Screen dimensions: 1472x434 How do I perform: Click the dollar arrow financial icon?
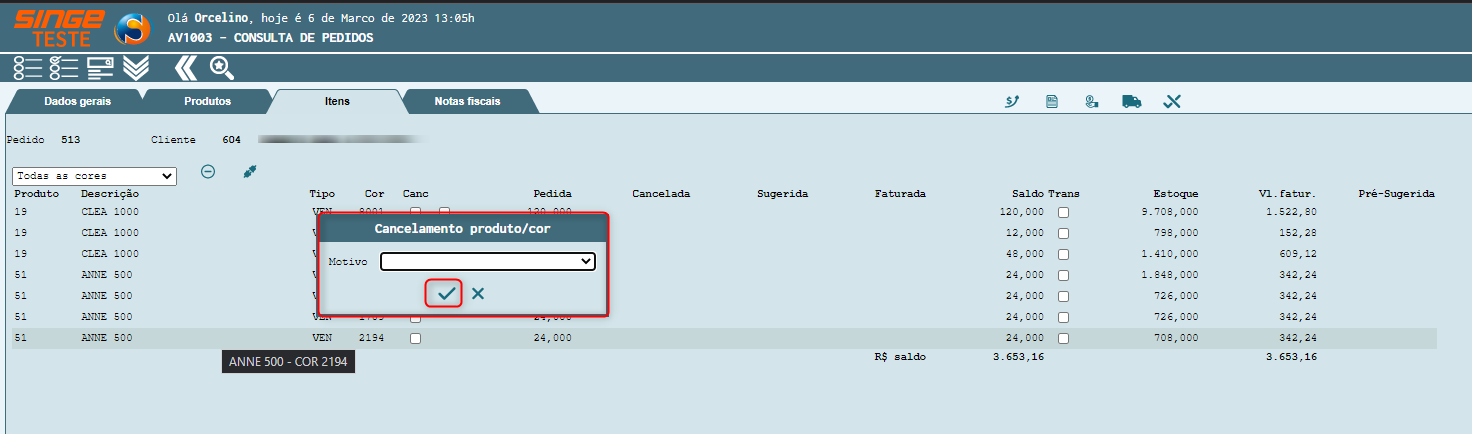point(1012,102)
